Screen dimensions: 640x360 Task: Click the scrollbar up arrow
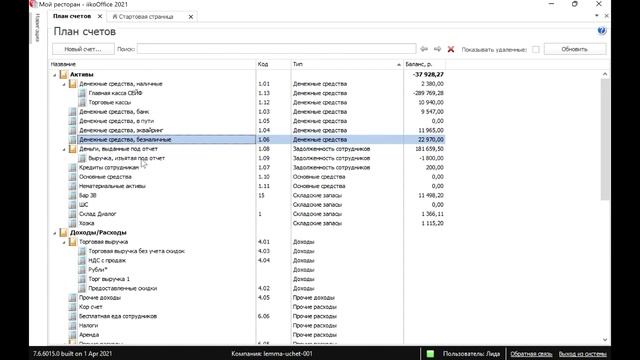[605, 74]
